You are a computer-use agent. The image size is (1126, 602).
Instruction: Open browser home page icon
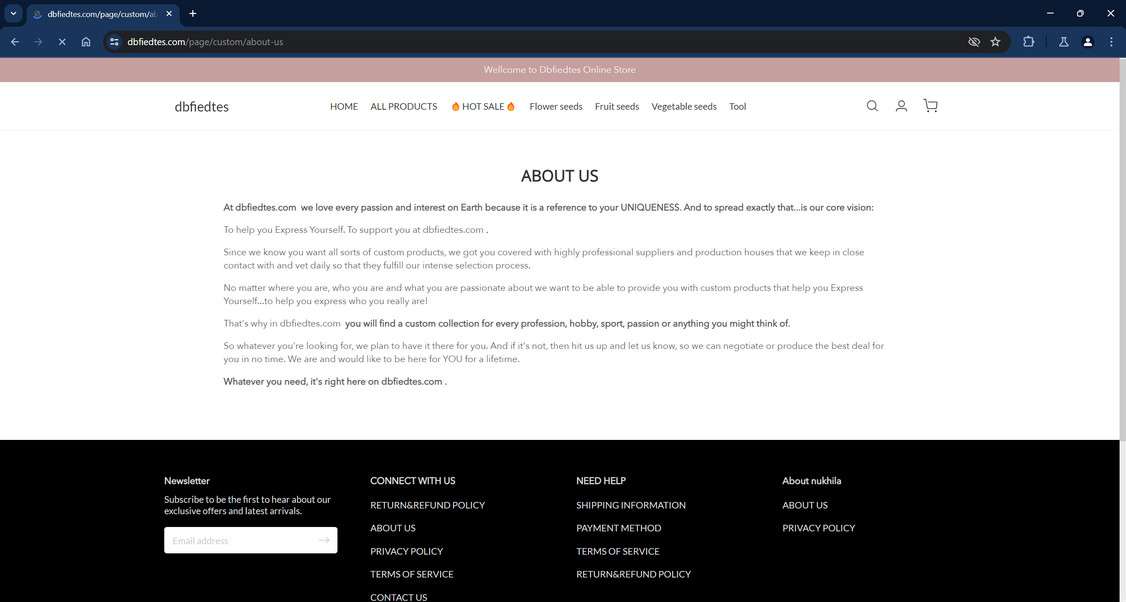(x=86, y=42)
